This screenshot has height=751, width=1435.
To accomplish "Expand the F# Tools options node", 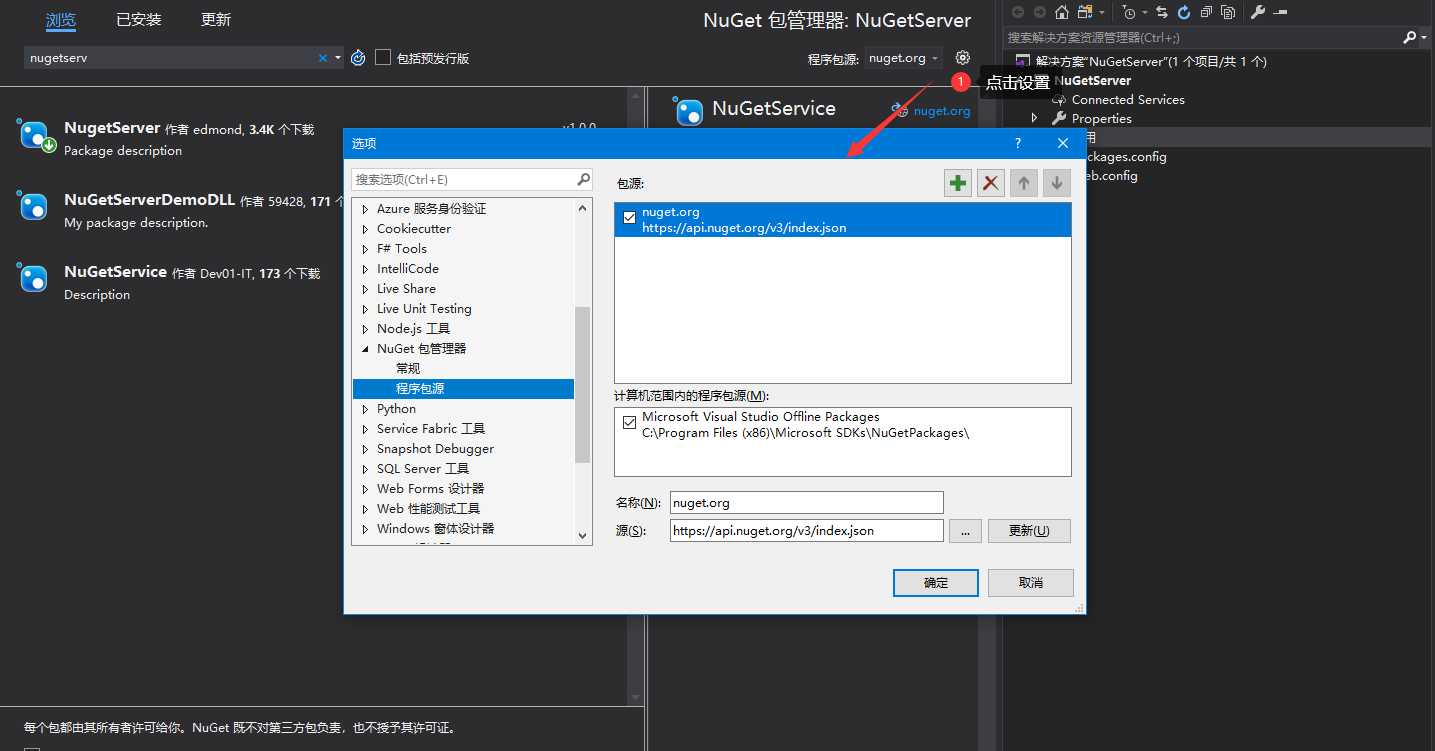I will 365,249.
